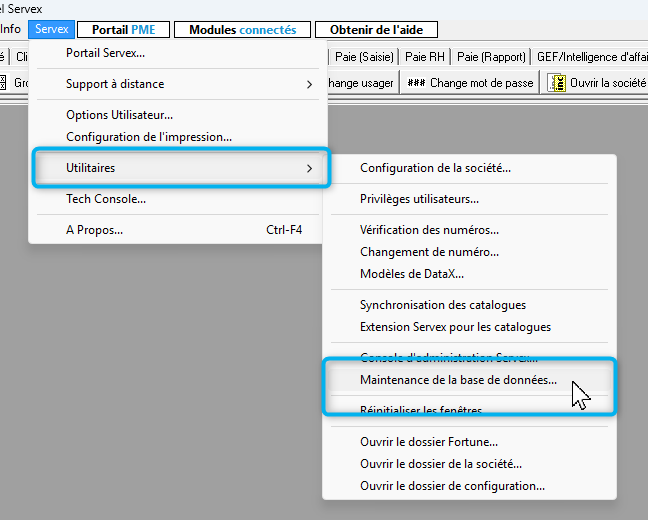Choose Synchronisation des catalogues
The height and width of the screenshot is (520, 648).
pos(442,305)
